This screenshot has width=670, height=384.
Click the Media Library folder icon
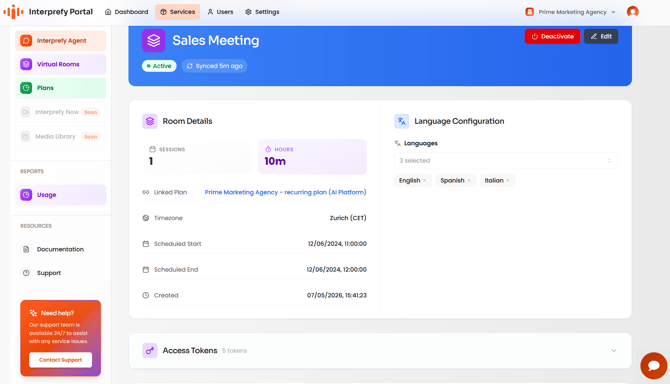pos(26,136)
